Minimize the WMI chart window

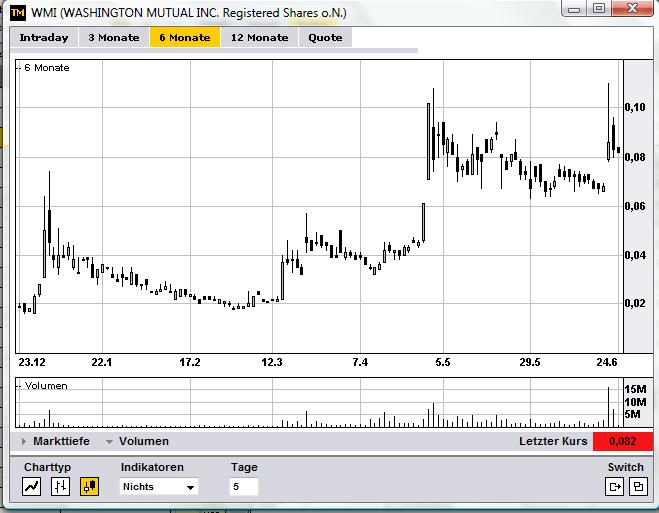tap(574, 8)
